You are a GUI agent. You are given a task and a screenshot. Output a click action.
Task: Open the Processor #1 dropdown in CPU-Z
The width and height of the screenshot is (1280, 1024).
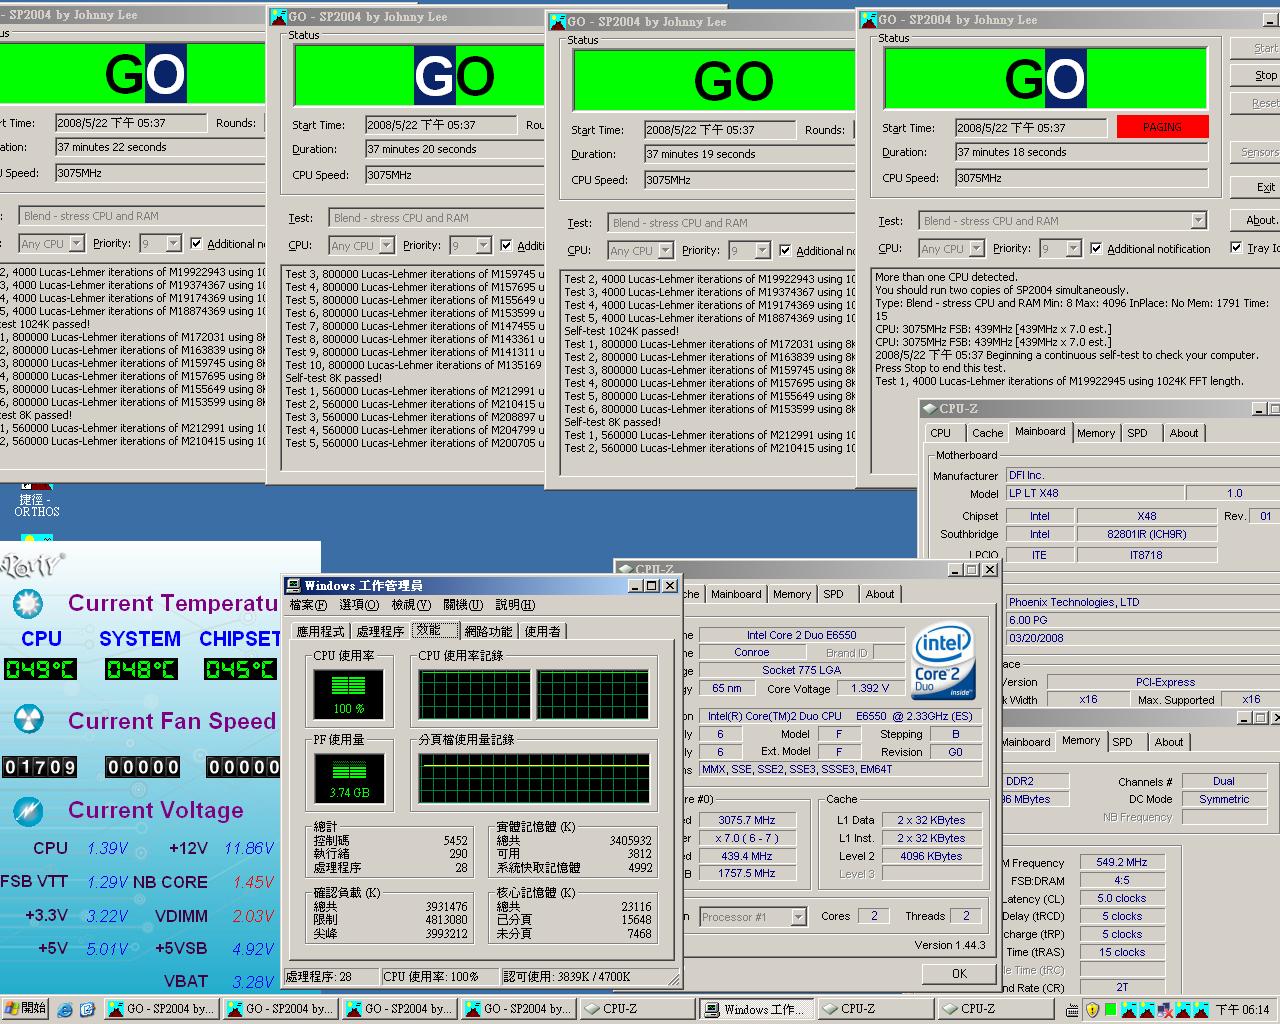(798, 916)
